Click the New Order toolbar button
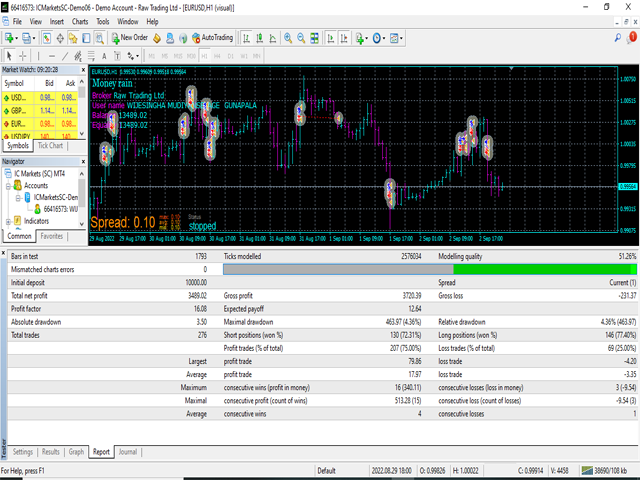The width and height of the screenshot is (640, 480). [x=129, y=38]
